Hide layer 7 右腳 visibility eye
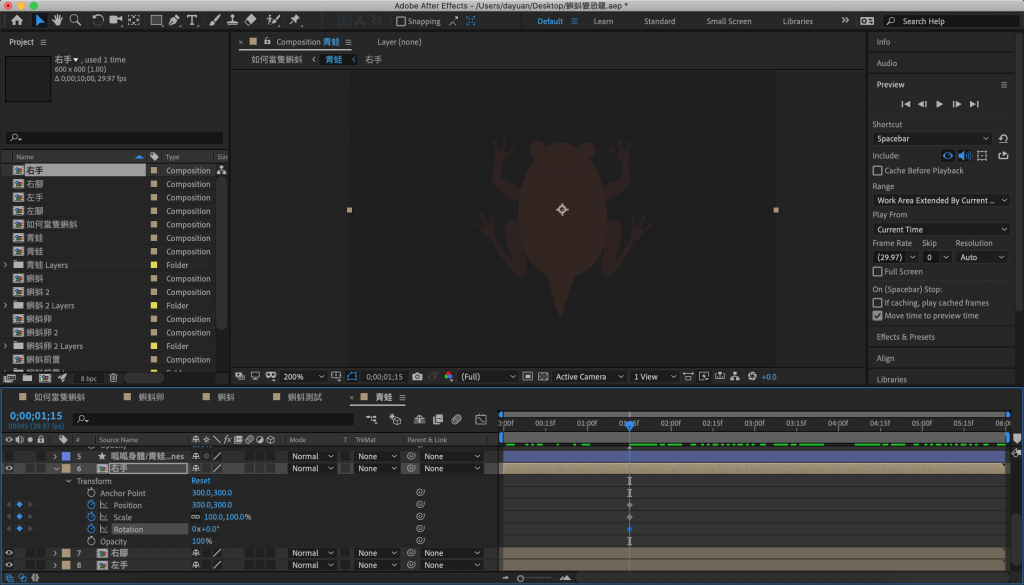The width and height of the screenshot is (1024, 585). [9, 553]
